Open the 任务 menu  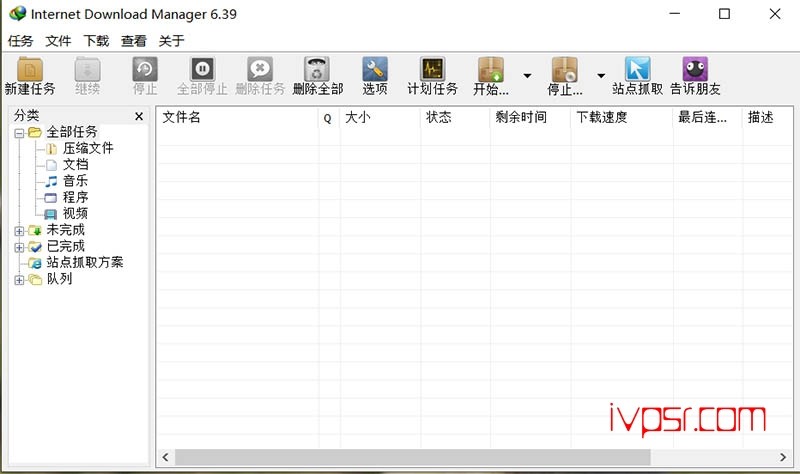20,40
